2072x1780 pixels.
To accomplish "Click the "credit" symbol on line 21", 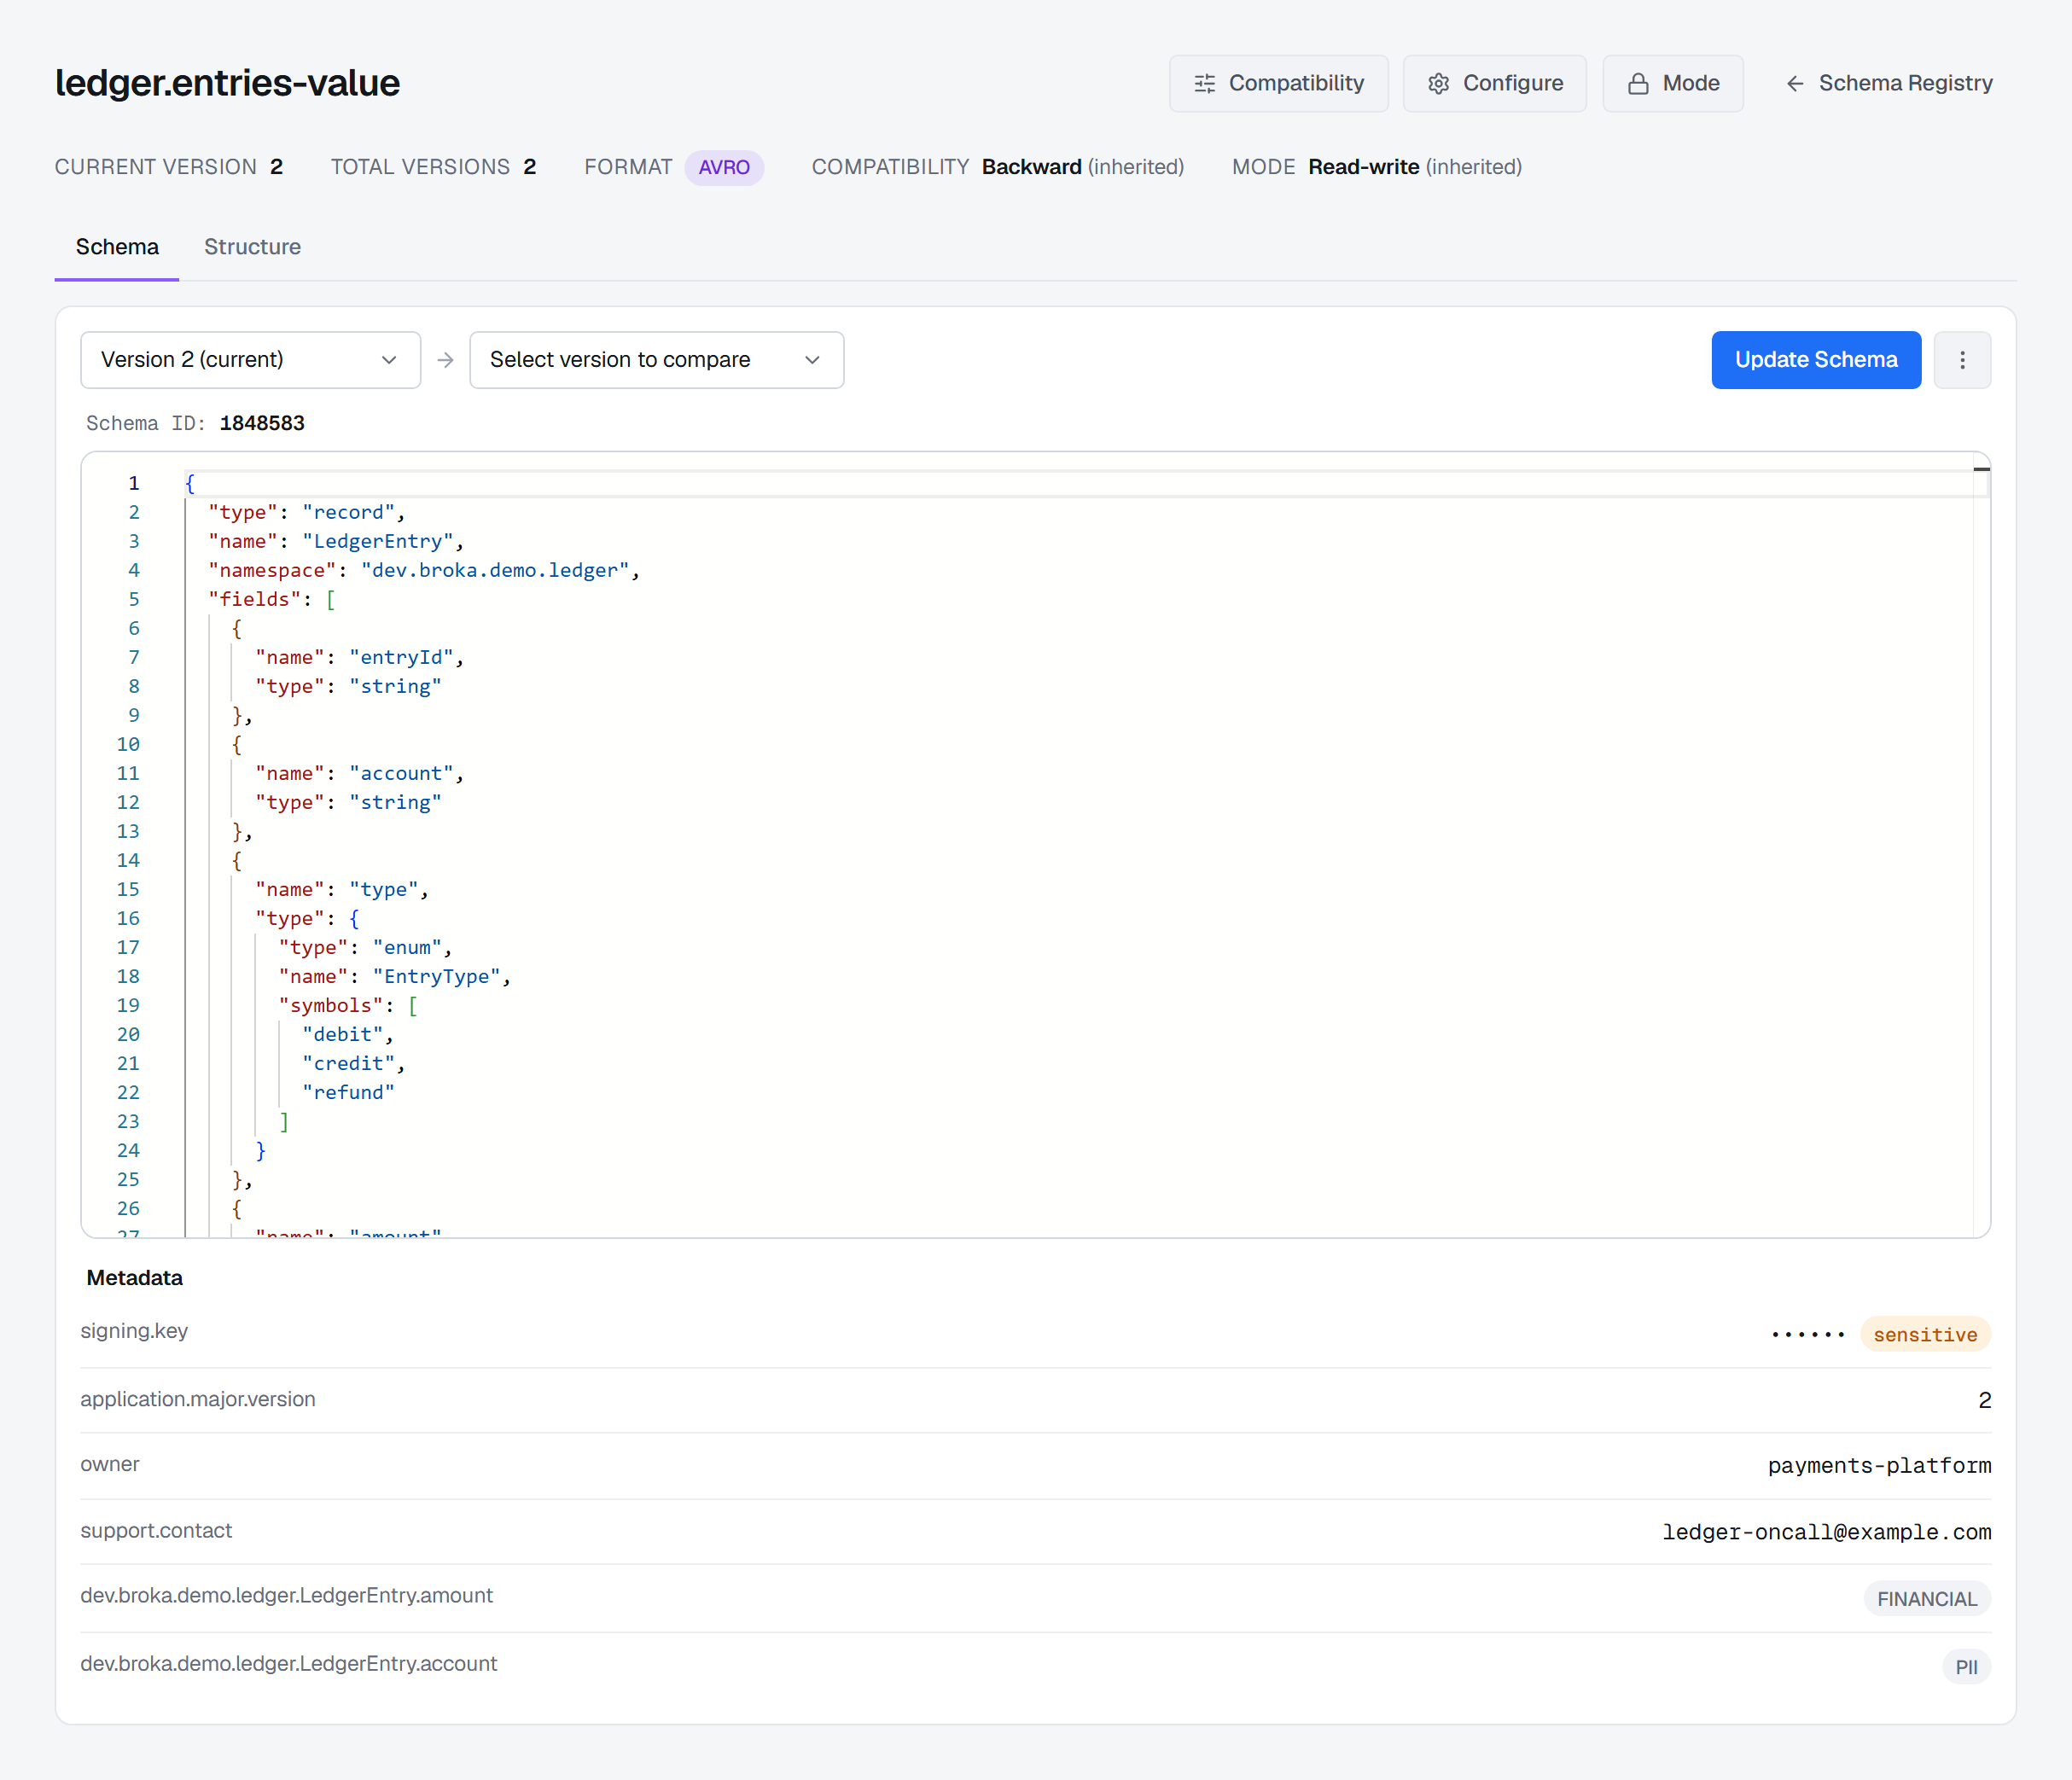I will coord(348,1063).
